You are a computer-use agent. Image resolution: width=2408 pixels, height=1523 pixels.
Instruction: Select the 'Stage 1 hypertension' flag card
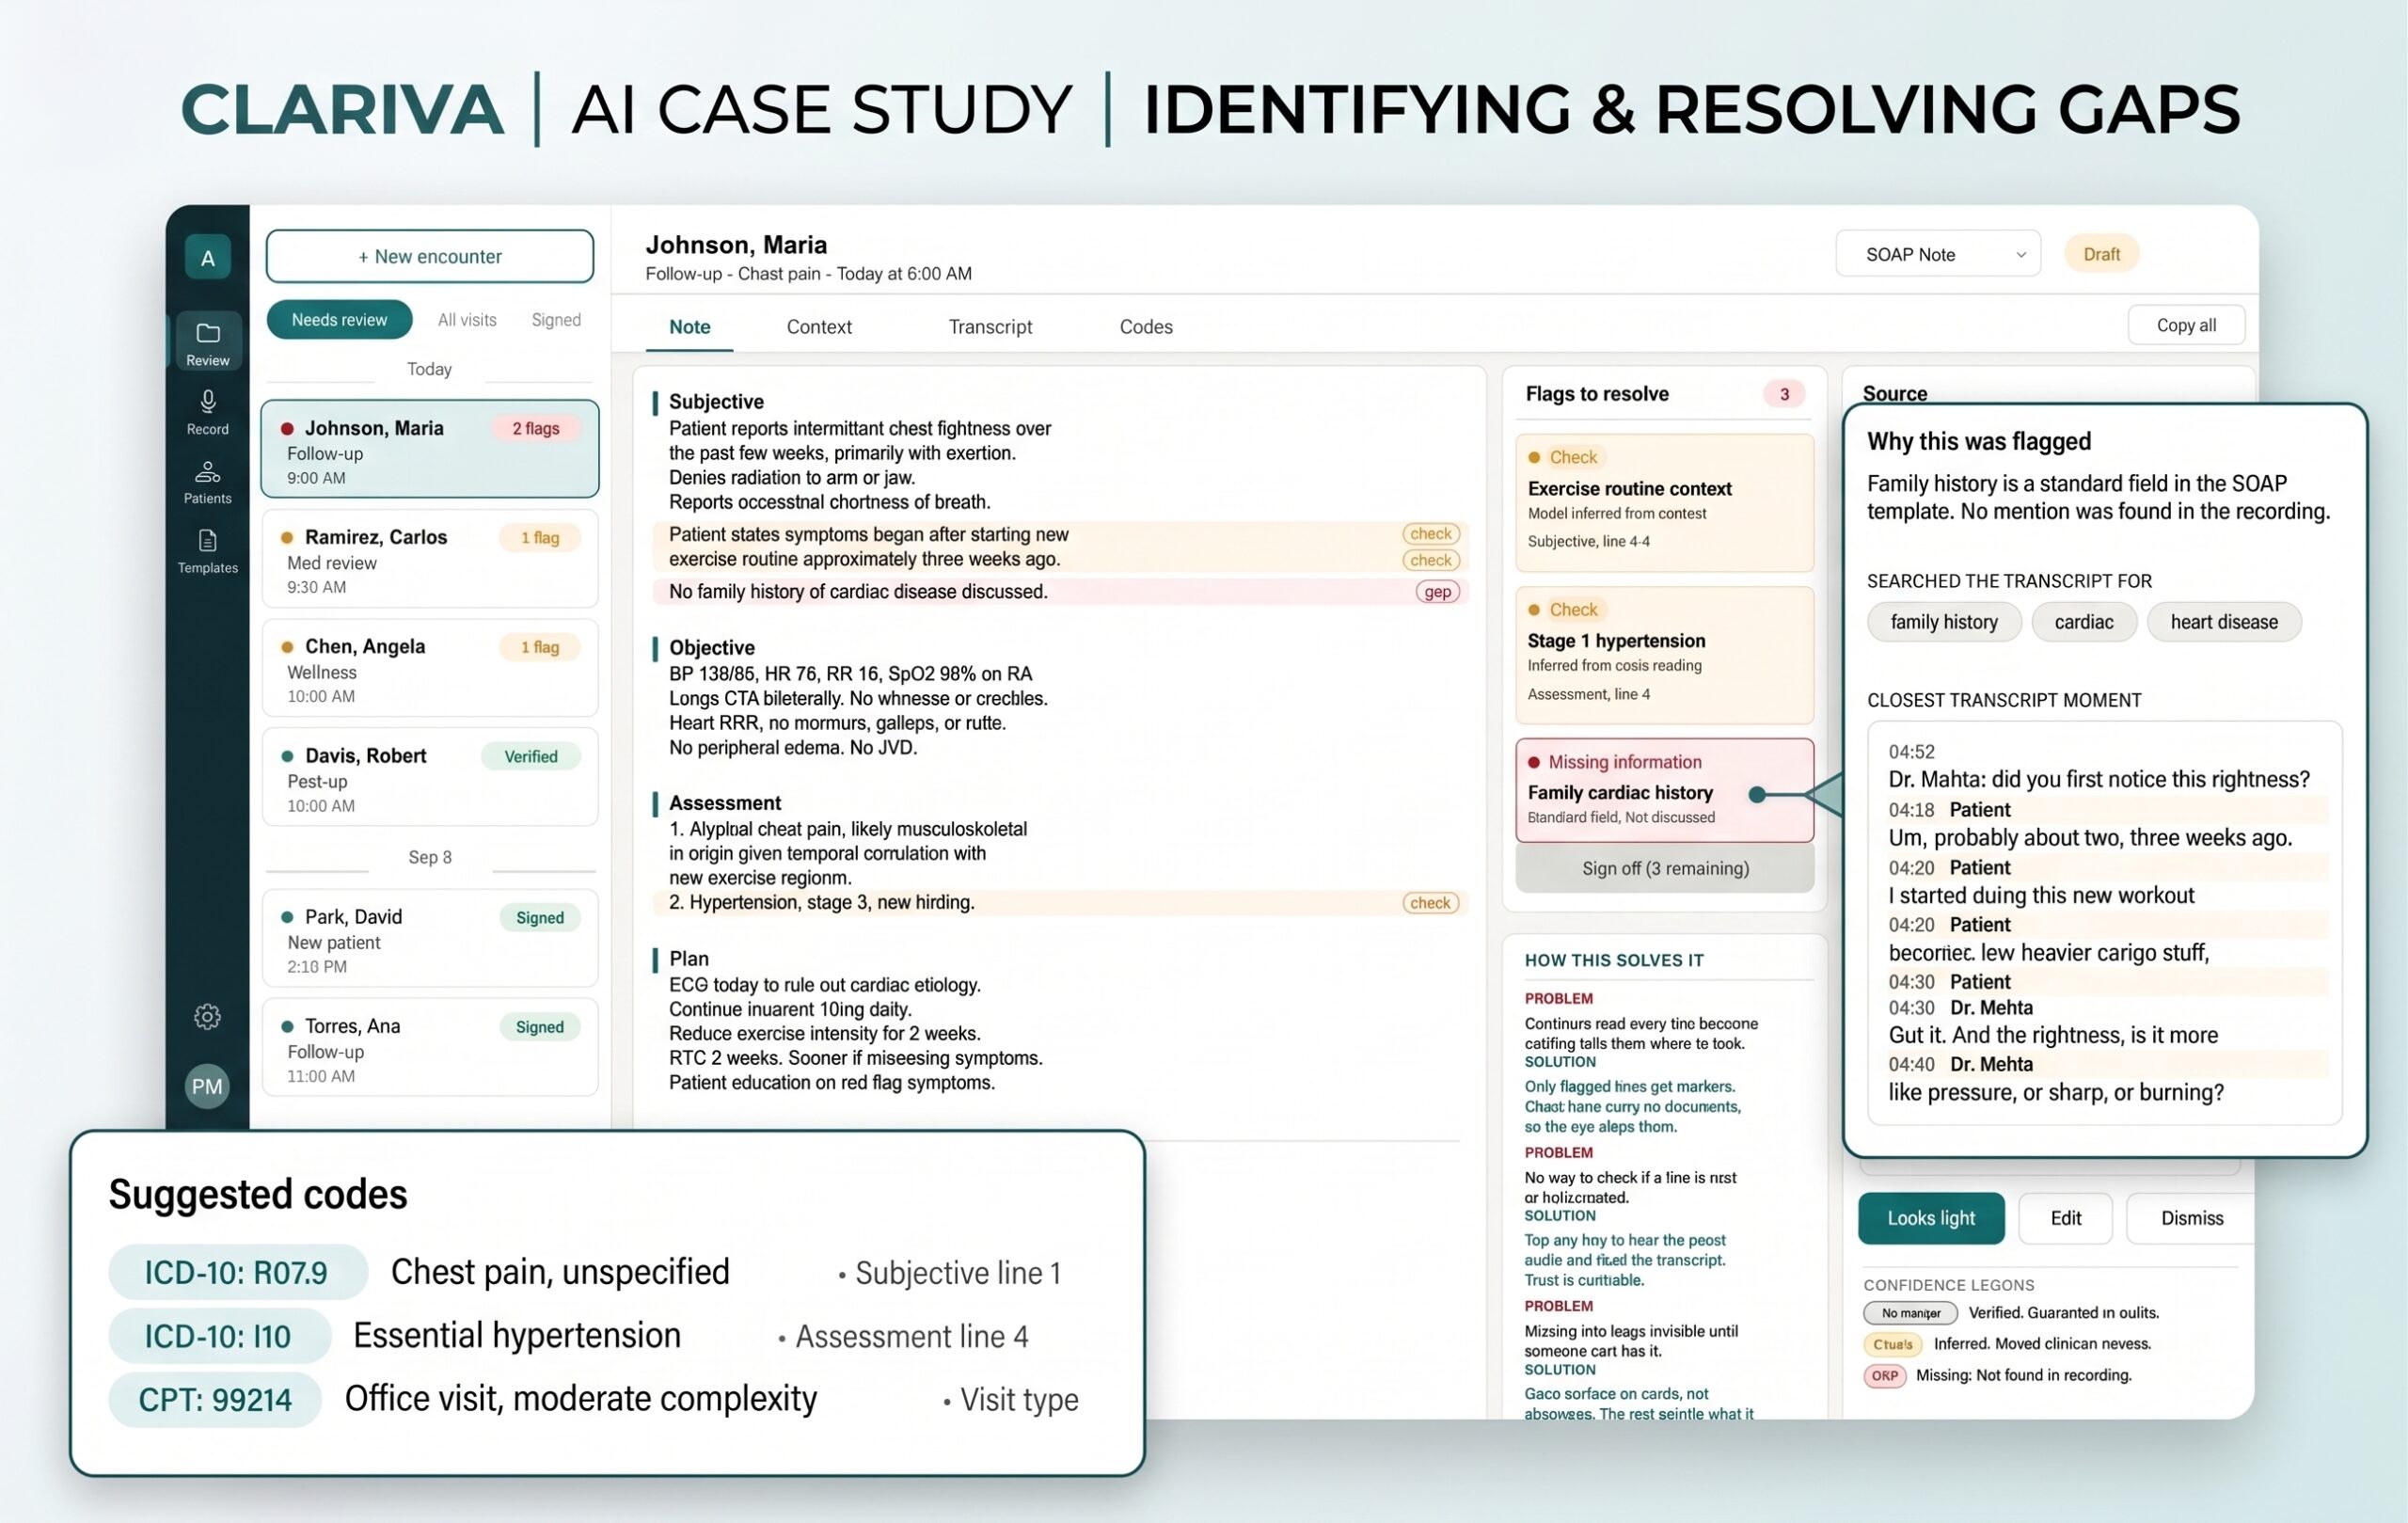point(1665,655)
